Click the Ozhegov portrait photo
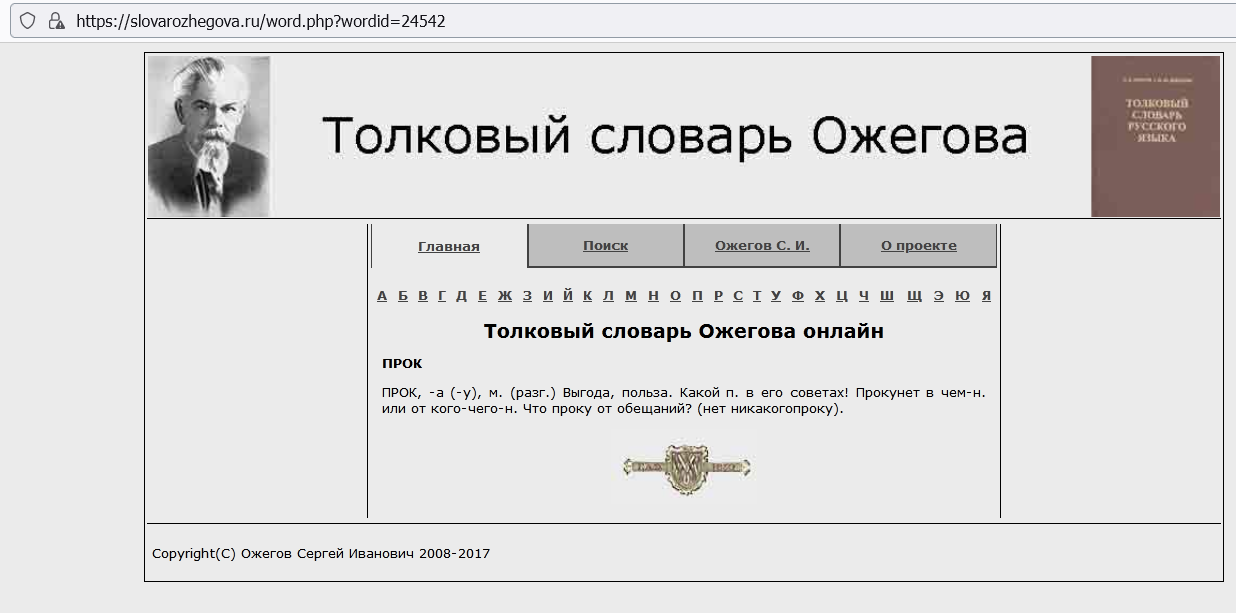1236x613 pixels. pyautogui.click(x=209, y=136)
